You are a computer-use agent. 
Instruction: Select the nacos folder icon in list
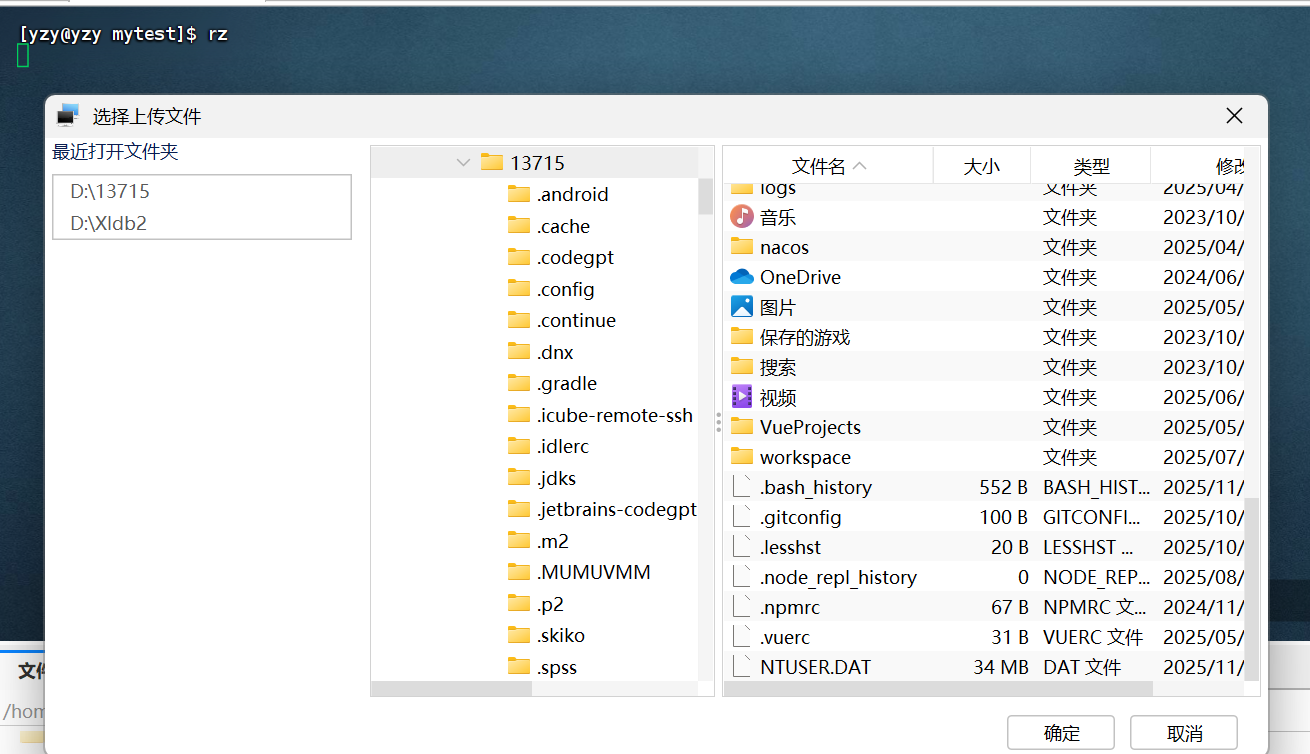pos(741,246)
